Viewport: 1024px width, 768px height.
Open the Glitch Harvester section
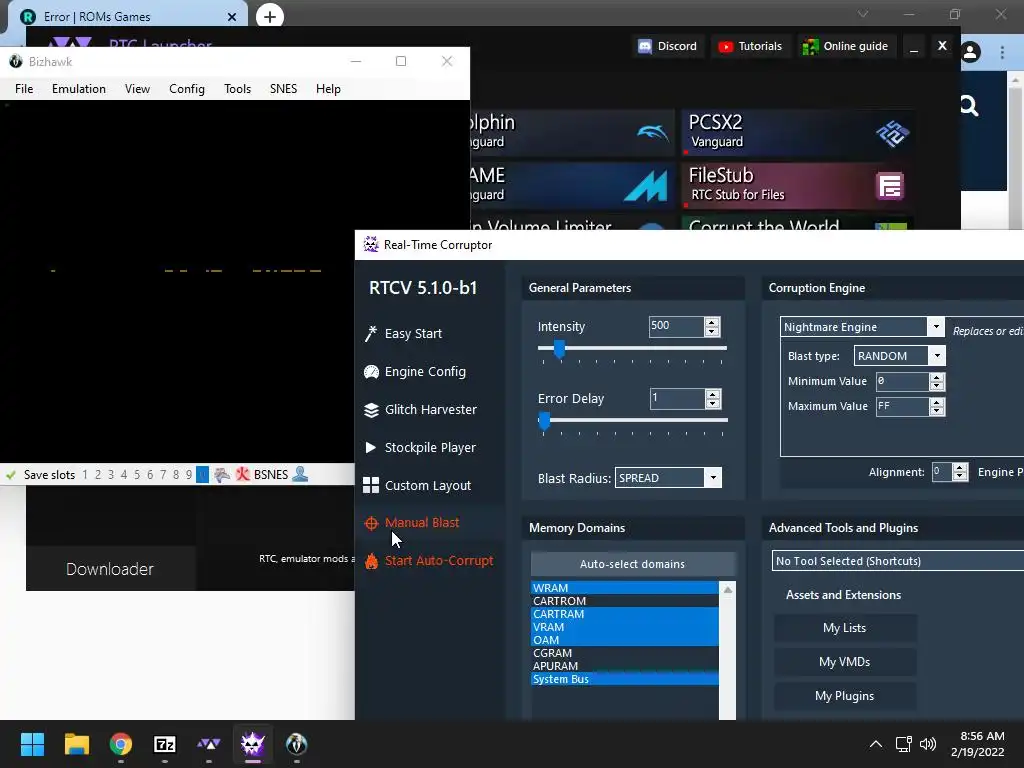point(420,409)
